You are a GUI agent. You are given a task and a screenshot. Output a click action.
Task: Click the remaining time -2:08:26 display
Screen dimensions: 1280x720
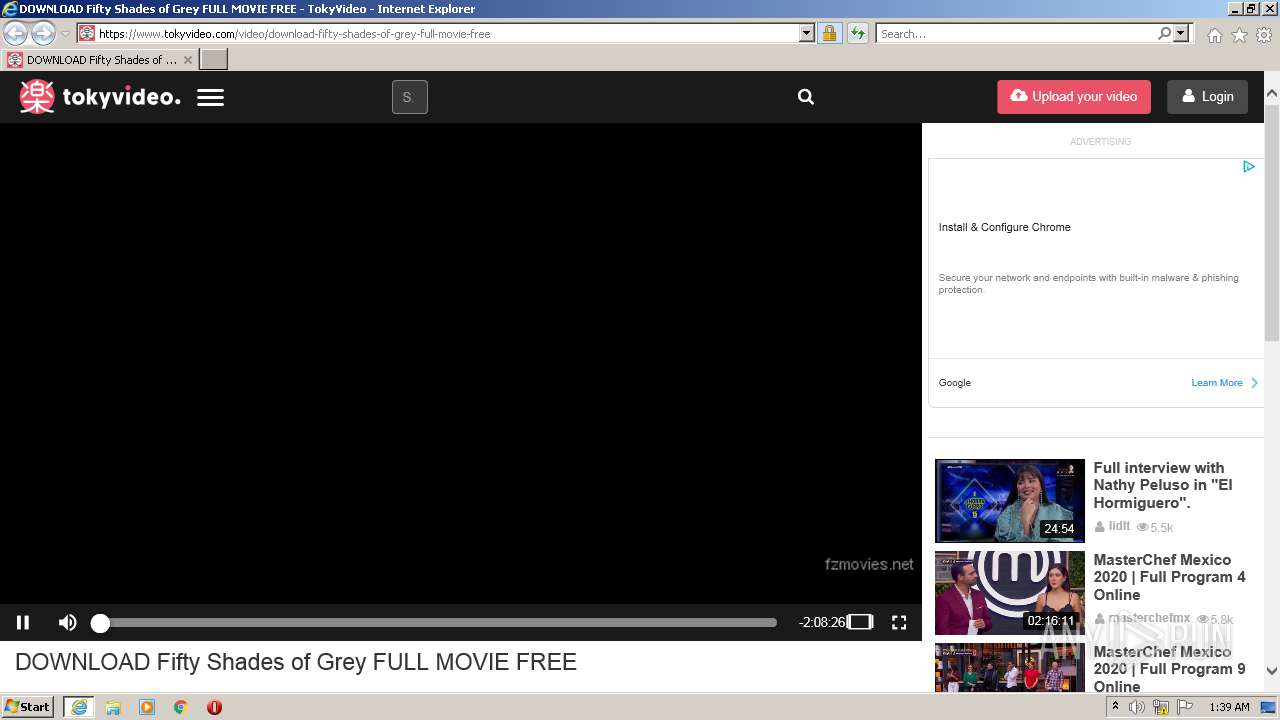(822, 622)
